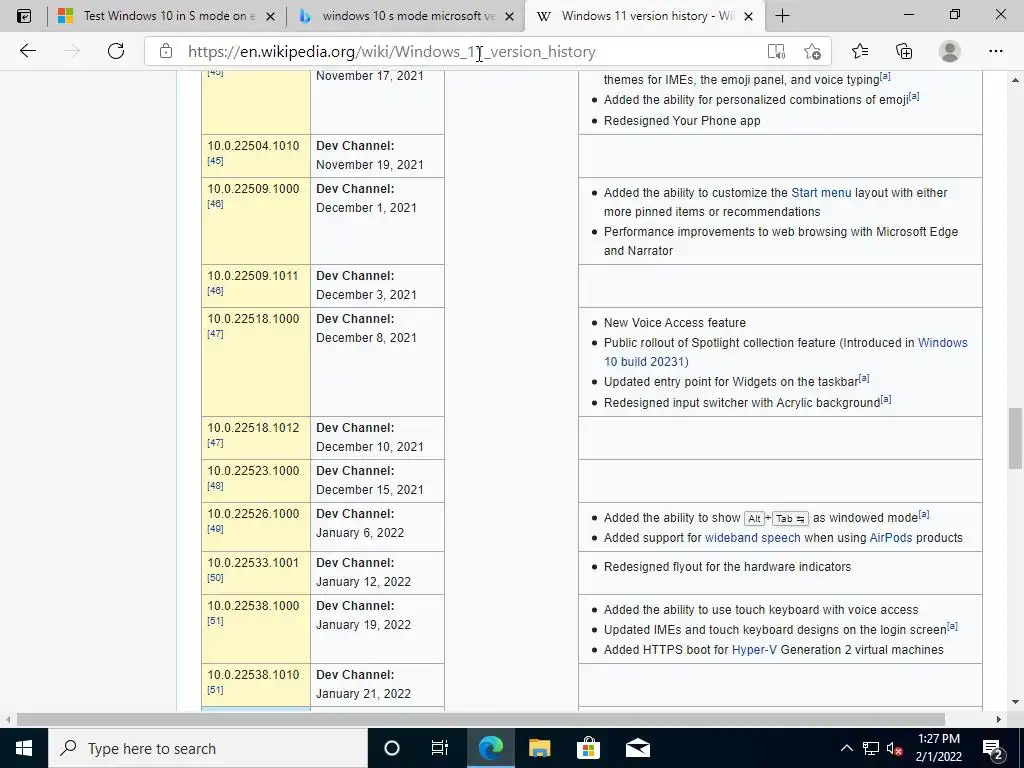
Task: Open the tab actions menu icon
Action: tap(24, 16)
